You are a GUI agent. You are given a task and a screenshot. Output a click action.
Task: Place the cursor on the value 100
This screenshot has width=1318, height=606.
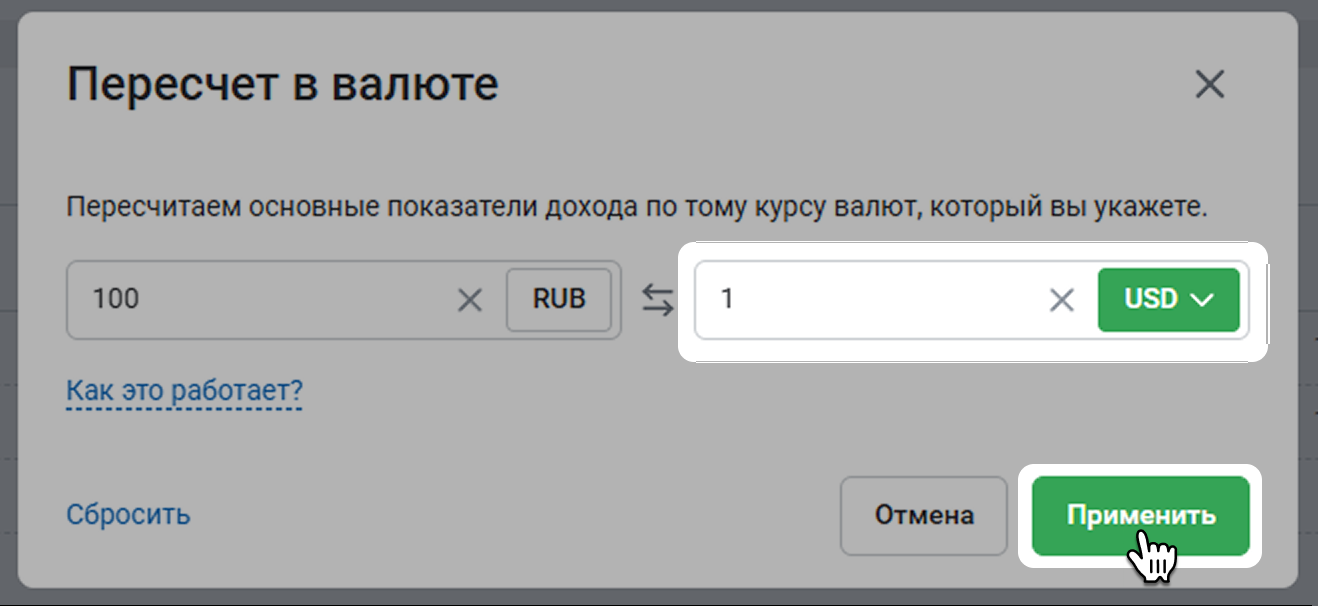point(115,300)
